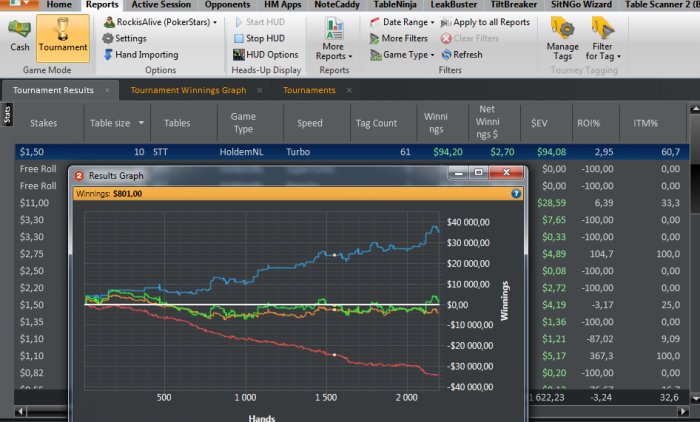Sort by Speed column header
This screenshot has width=700, height=422.
(310, 123)
